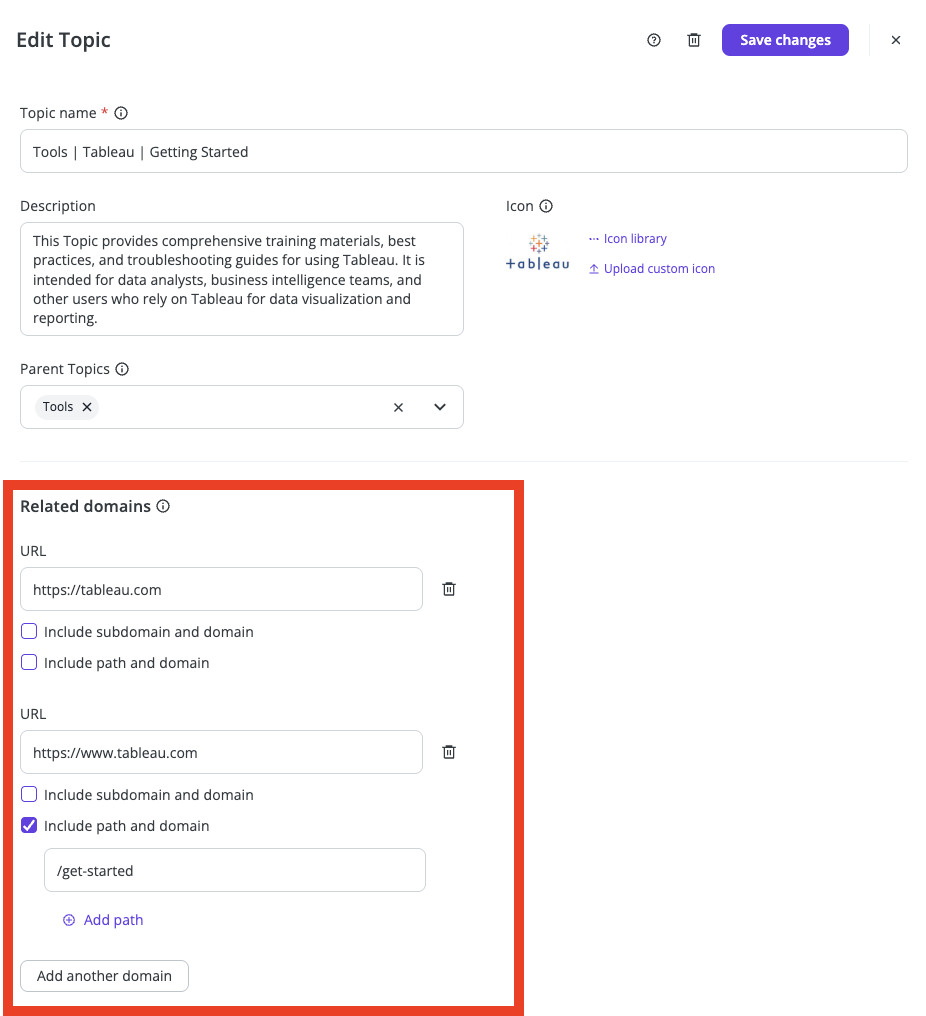Remove the https://tableau.com domain entry
The height and width of the screenshot is (1016, 926).
[448, 589]
